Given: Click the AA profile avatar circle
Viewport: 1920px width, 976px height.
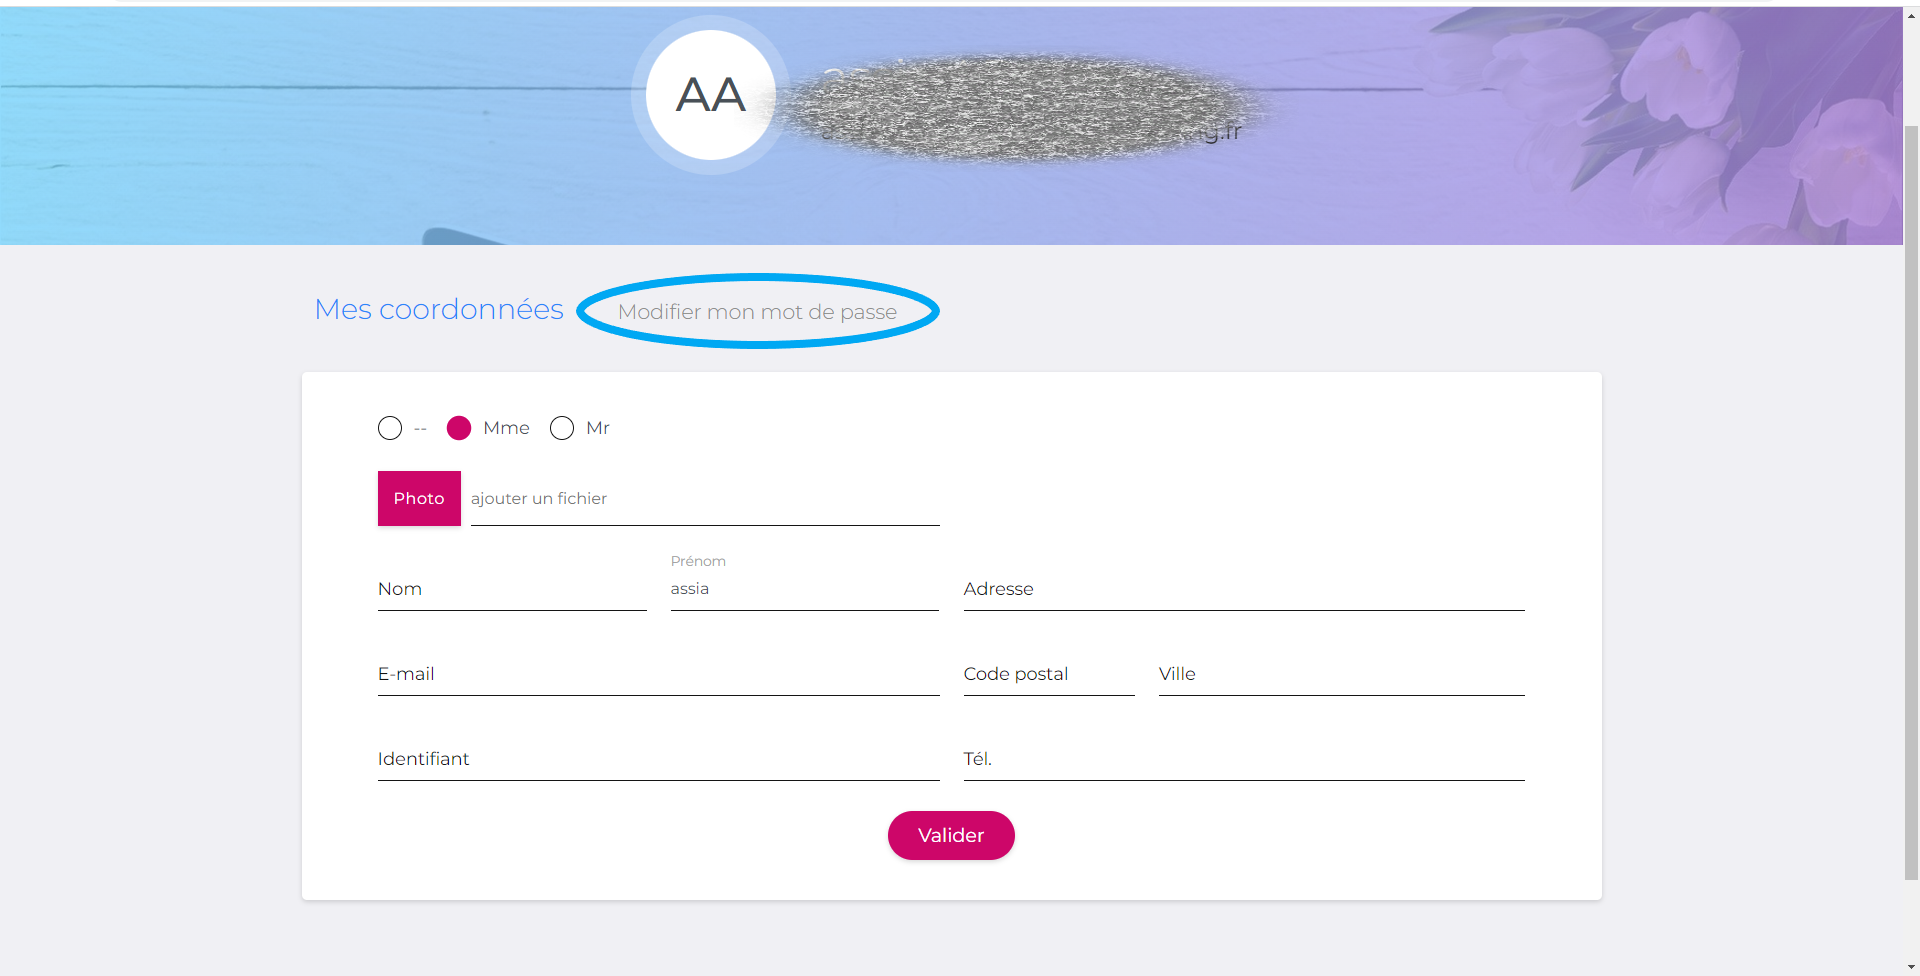Looking at the screenshot, I should [710, 95].
